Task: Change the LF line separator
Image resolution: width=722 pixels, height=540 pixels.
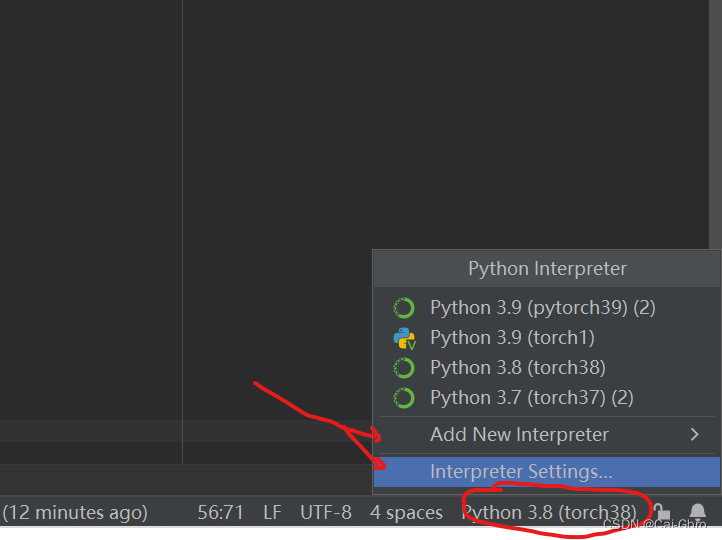Action: pos(272,512)
